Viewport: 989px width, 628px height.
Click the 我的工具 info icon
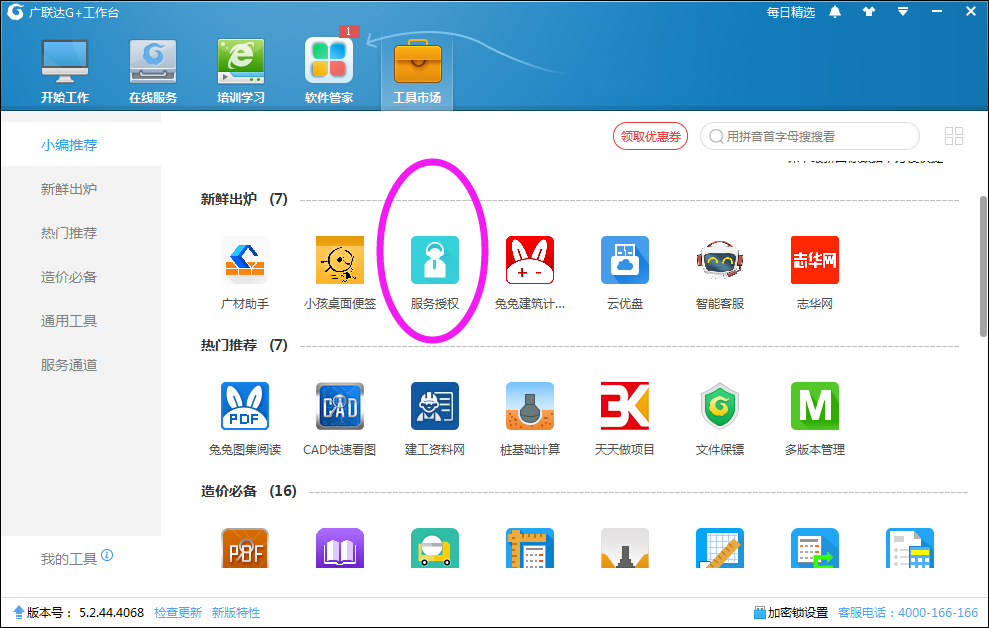[x=107, y=555]
